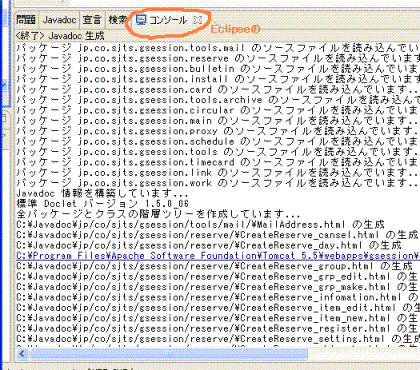
Task: Click the gsession.proxy package line
Action: pos(217,131)
